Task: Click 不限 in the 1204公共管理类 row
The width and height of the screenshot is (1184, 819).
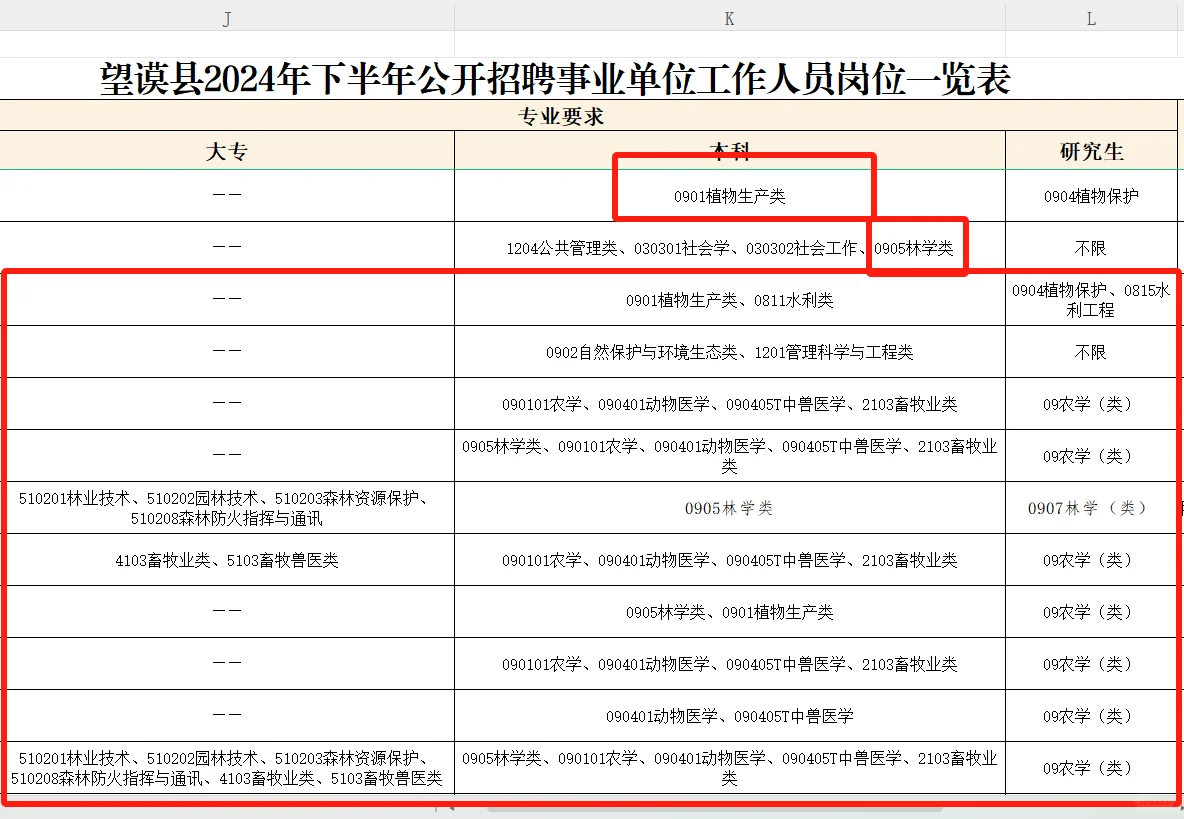Action: pyautogui.click(x=1091, y=248)
